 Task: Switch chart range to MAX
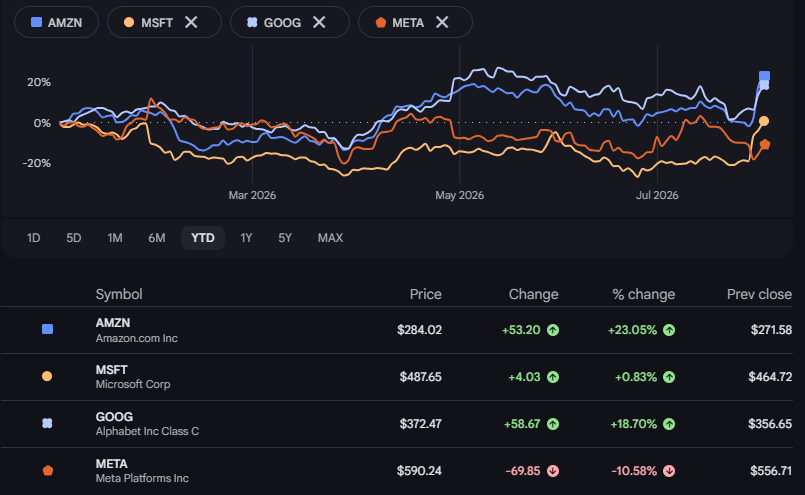330,238
